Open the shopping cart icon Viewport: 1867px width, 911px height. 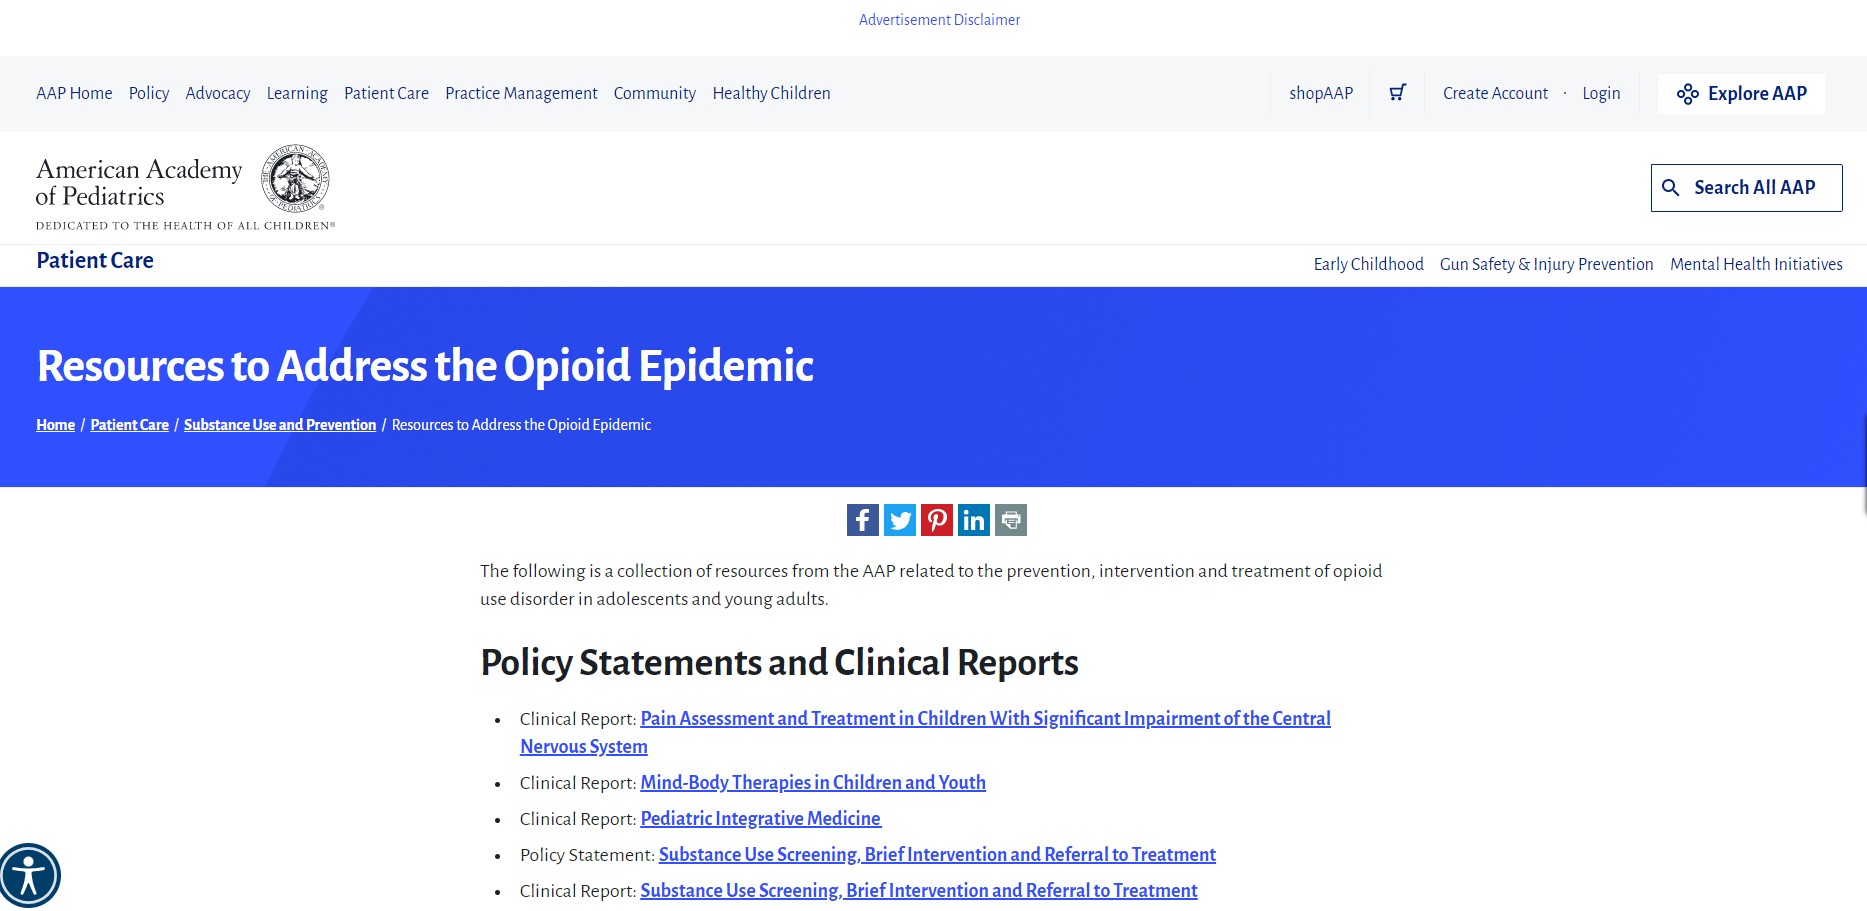[x=1397, y=93]
